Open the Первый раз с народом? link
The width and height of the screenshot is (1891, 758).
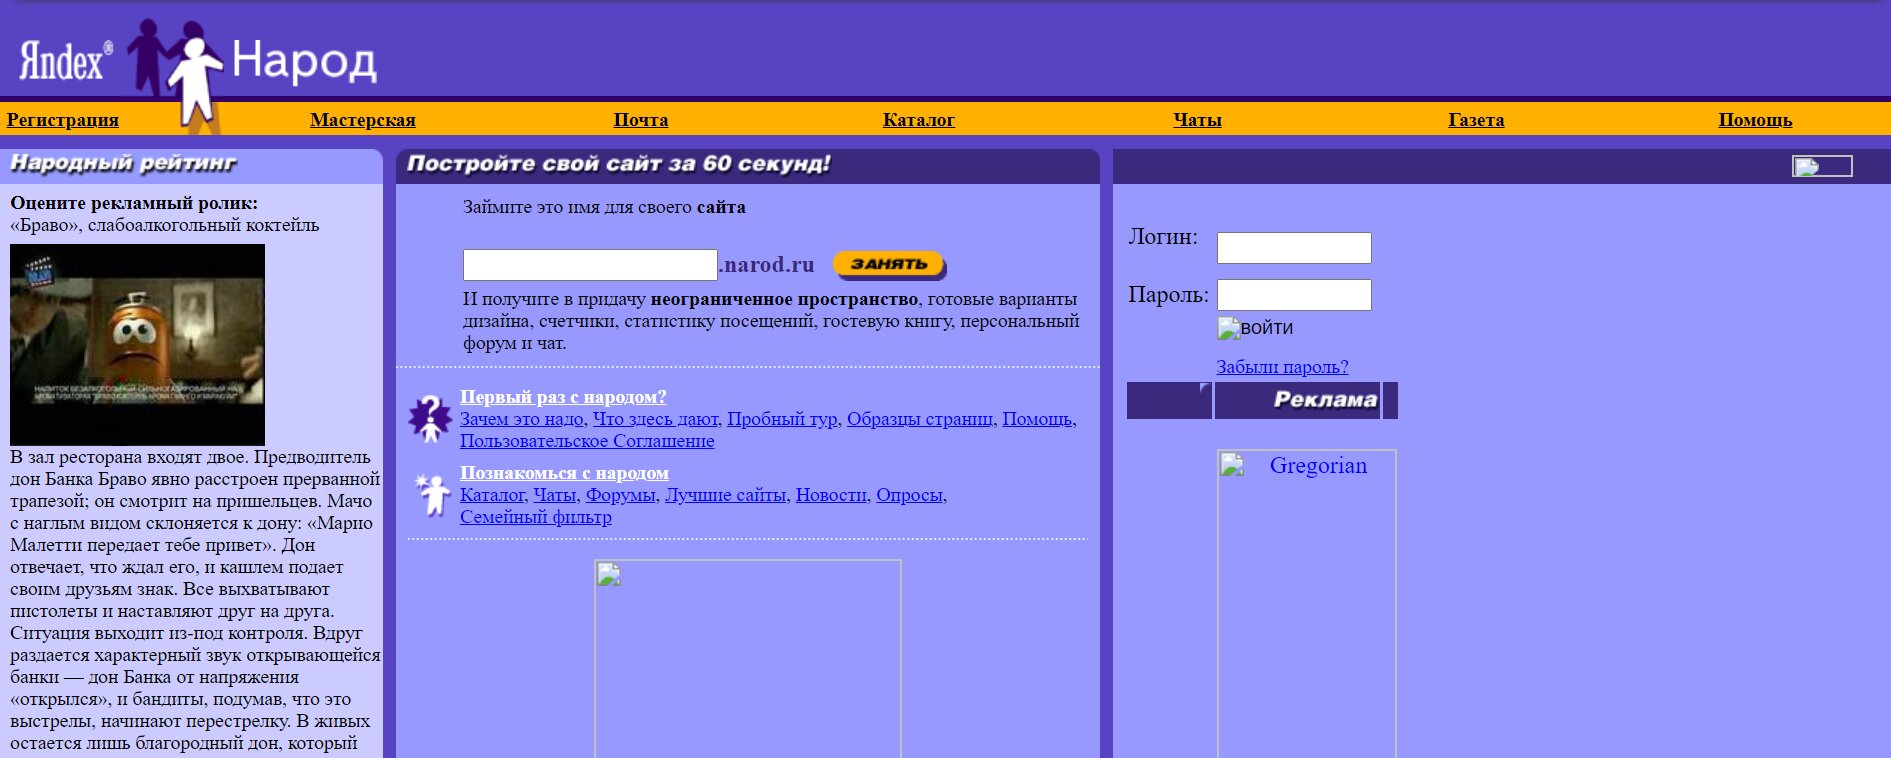pyautogui.click(x=563, y=397)
